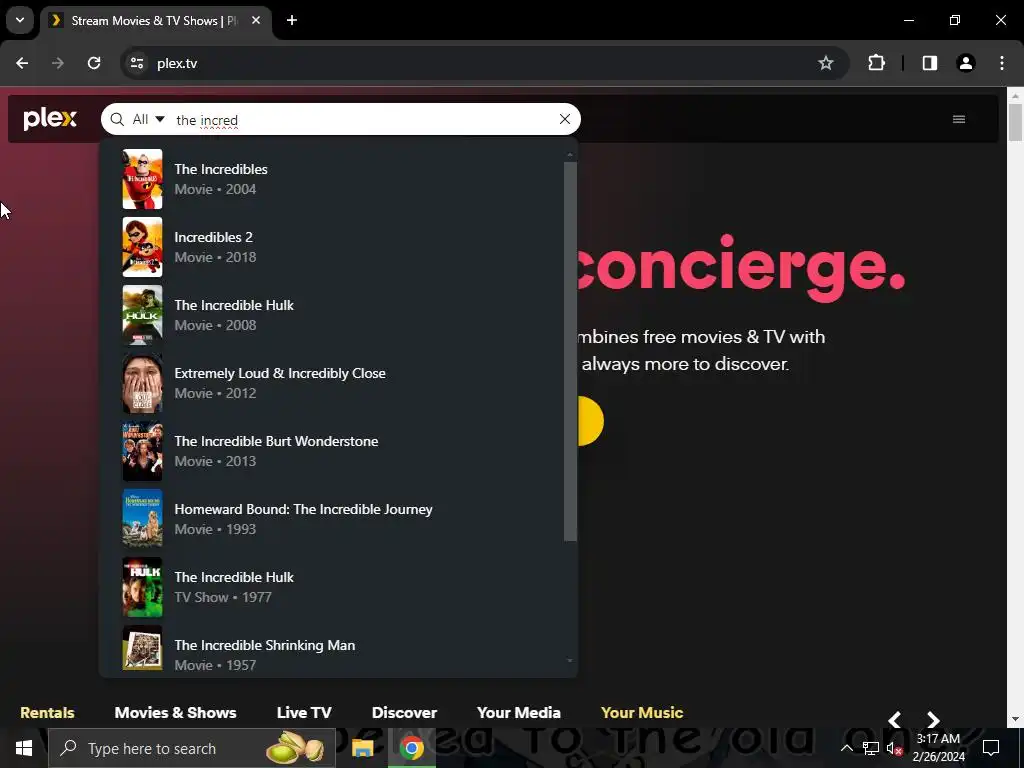
Task: Click Chrome icon on taskbar
Action: 411,748
